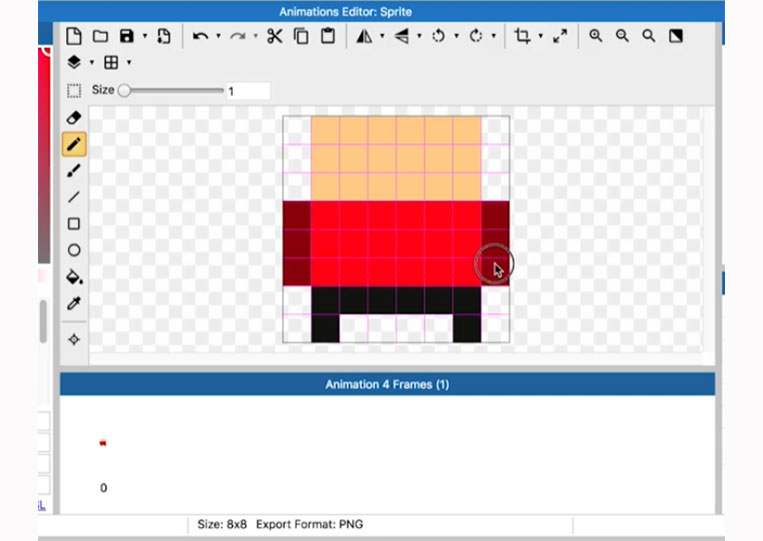This screenshot has width=763, height=541.
Task: Zoom out of the canvas
Action: pyautogui.click(x=622, y=36)
